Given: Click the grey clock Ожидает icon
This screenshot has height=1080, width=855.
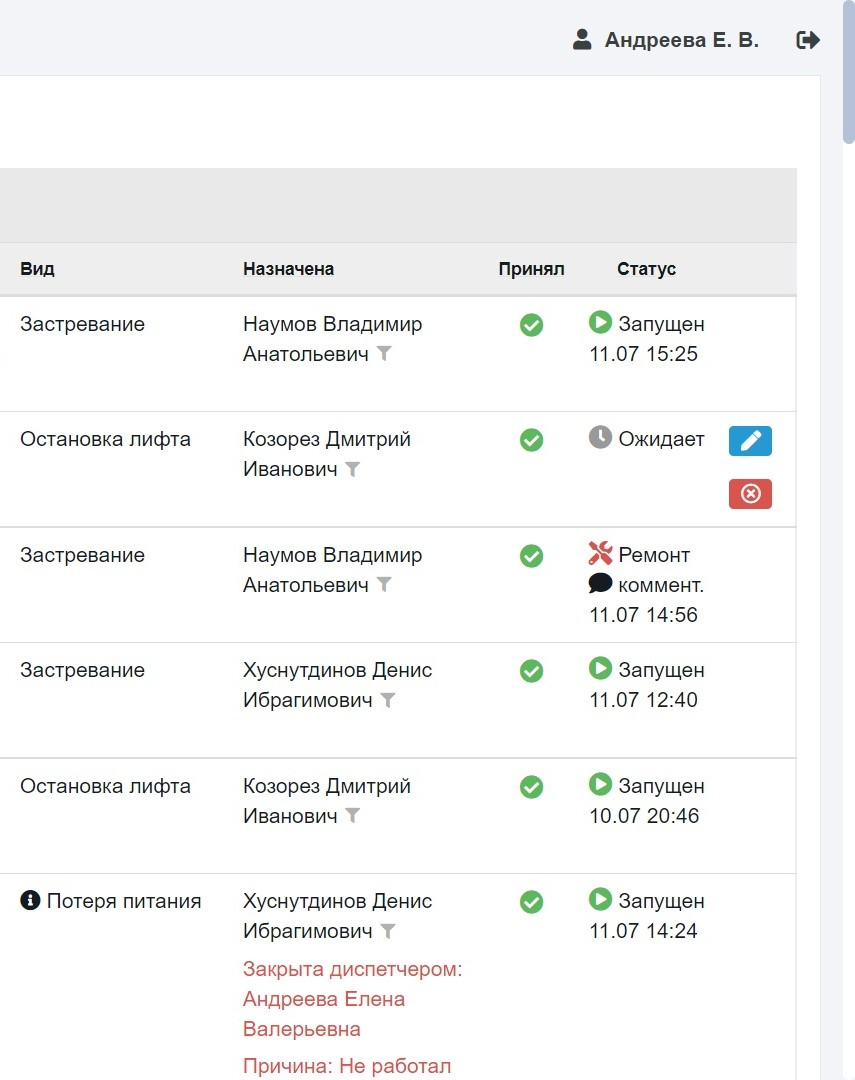Looking at the screenshot, I should click(600, 437).
